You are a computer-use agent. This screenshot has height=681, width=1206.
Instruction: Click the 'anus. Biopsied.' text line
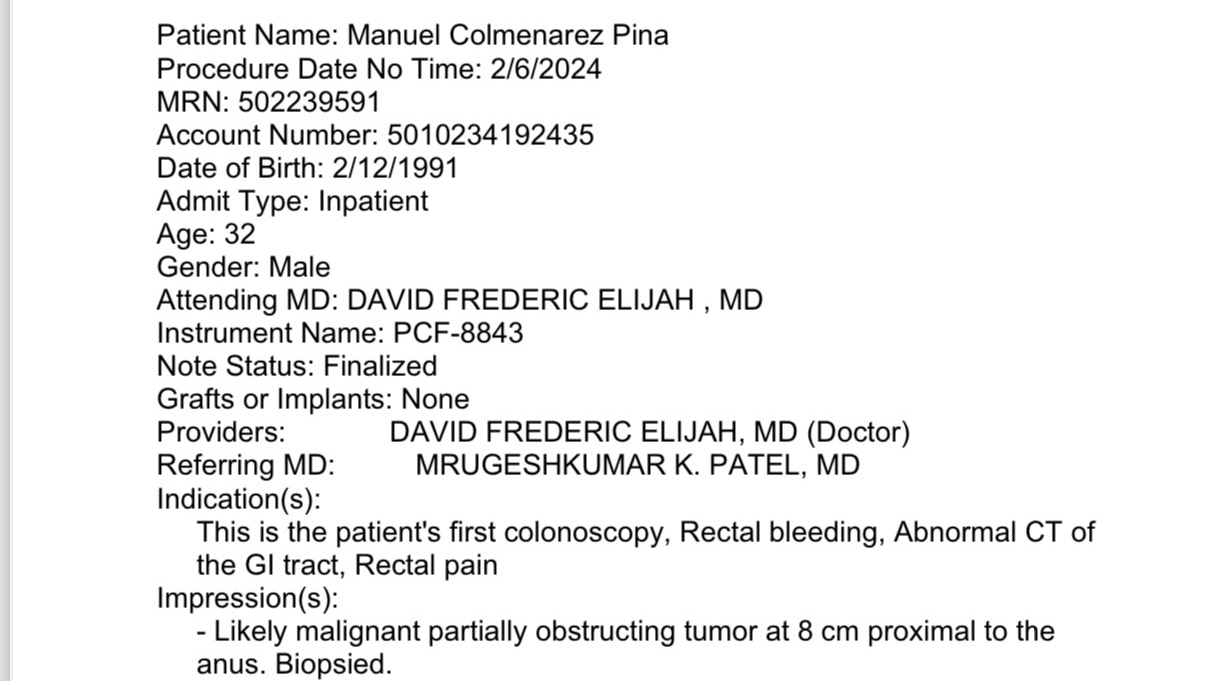[295, 664]
